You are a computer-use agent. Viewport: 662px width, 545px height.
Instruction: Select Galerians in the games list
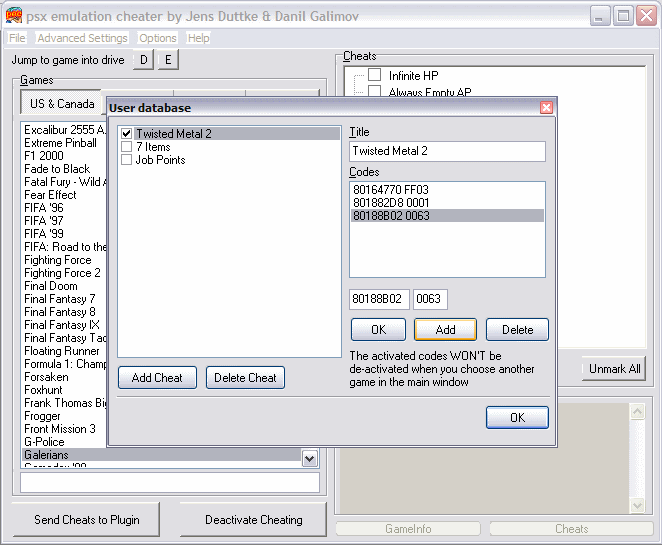click(x=162, y=455)
